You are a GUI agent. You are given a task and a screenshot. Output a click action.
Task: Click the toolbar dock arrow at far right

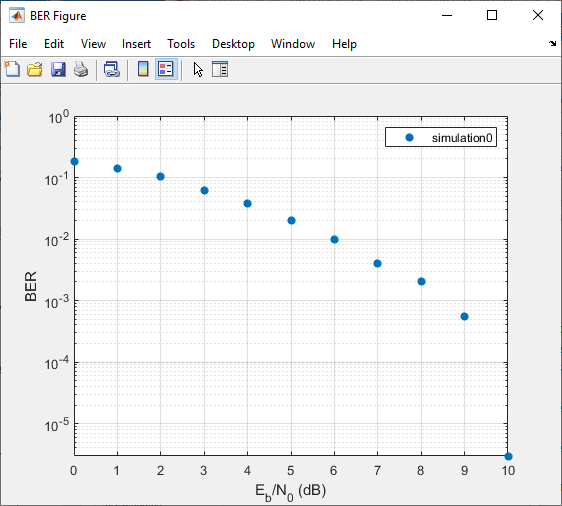(552, 43)
